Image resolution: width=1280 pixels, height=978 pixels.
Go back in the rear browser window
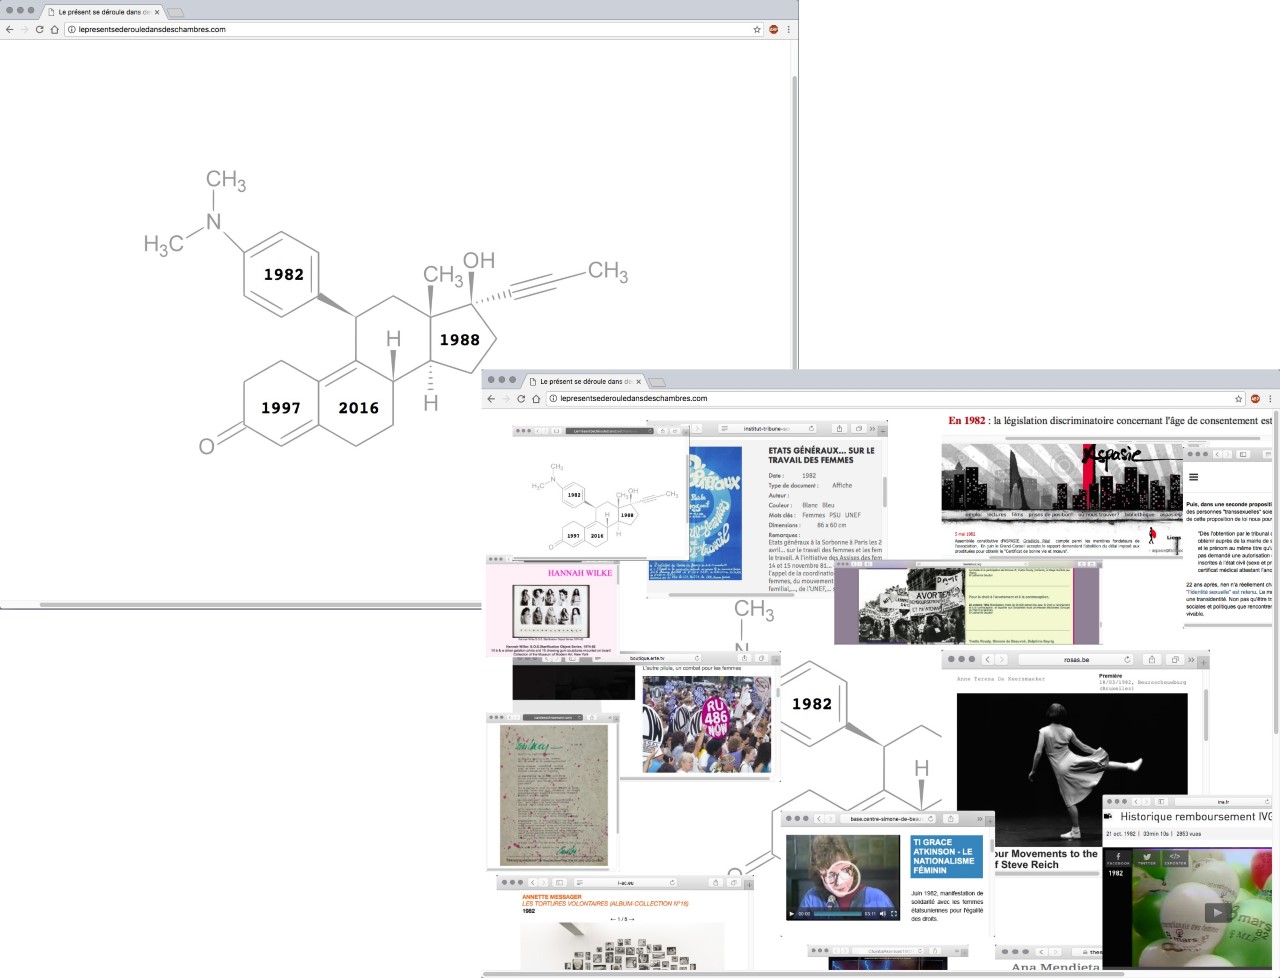[10, 29]
